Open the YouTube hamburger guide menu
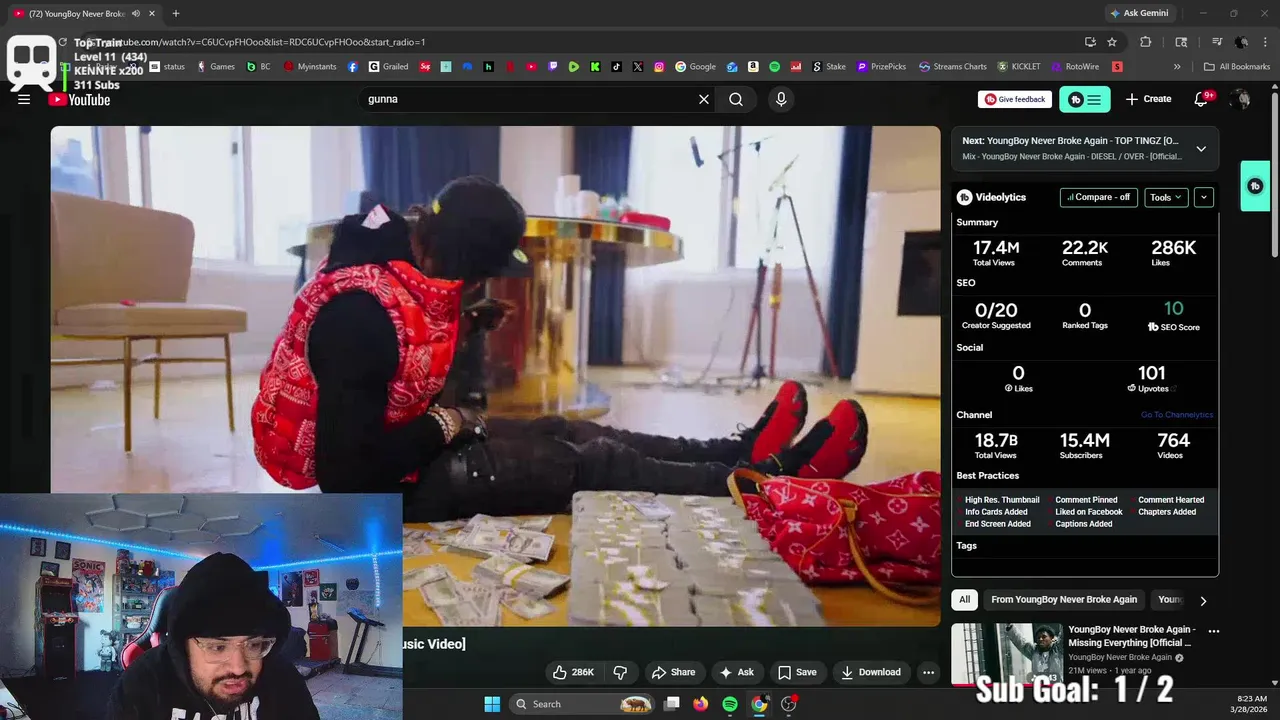The width and height of the screenshot is (1280, 720). click(x=24, y=99)
